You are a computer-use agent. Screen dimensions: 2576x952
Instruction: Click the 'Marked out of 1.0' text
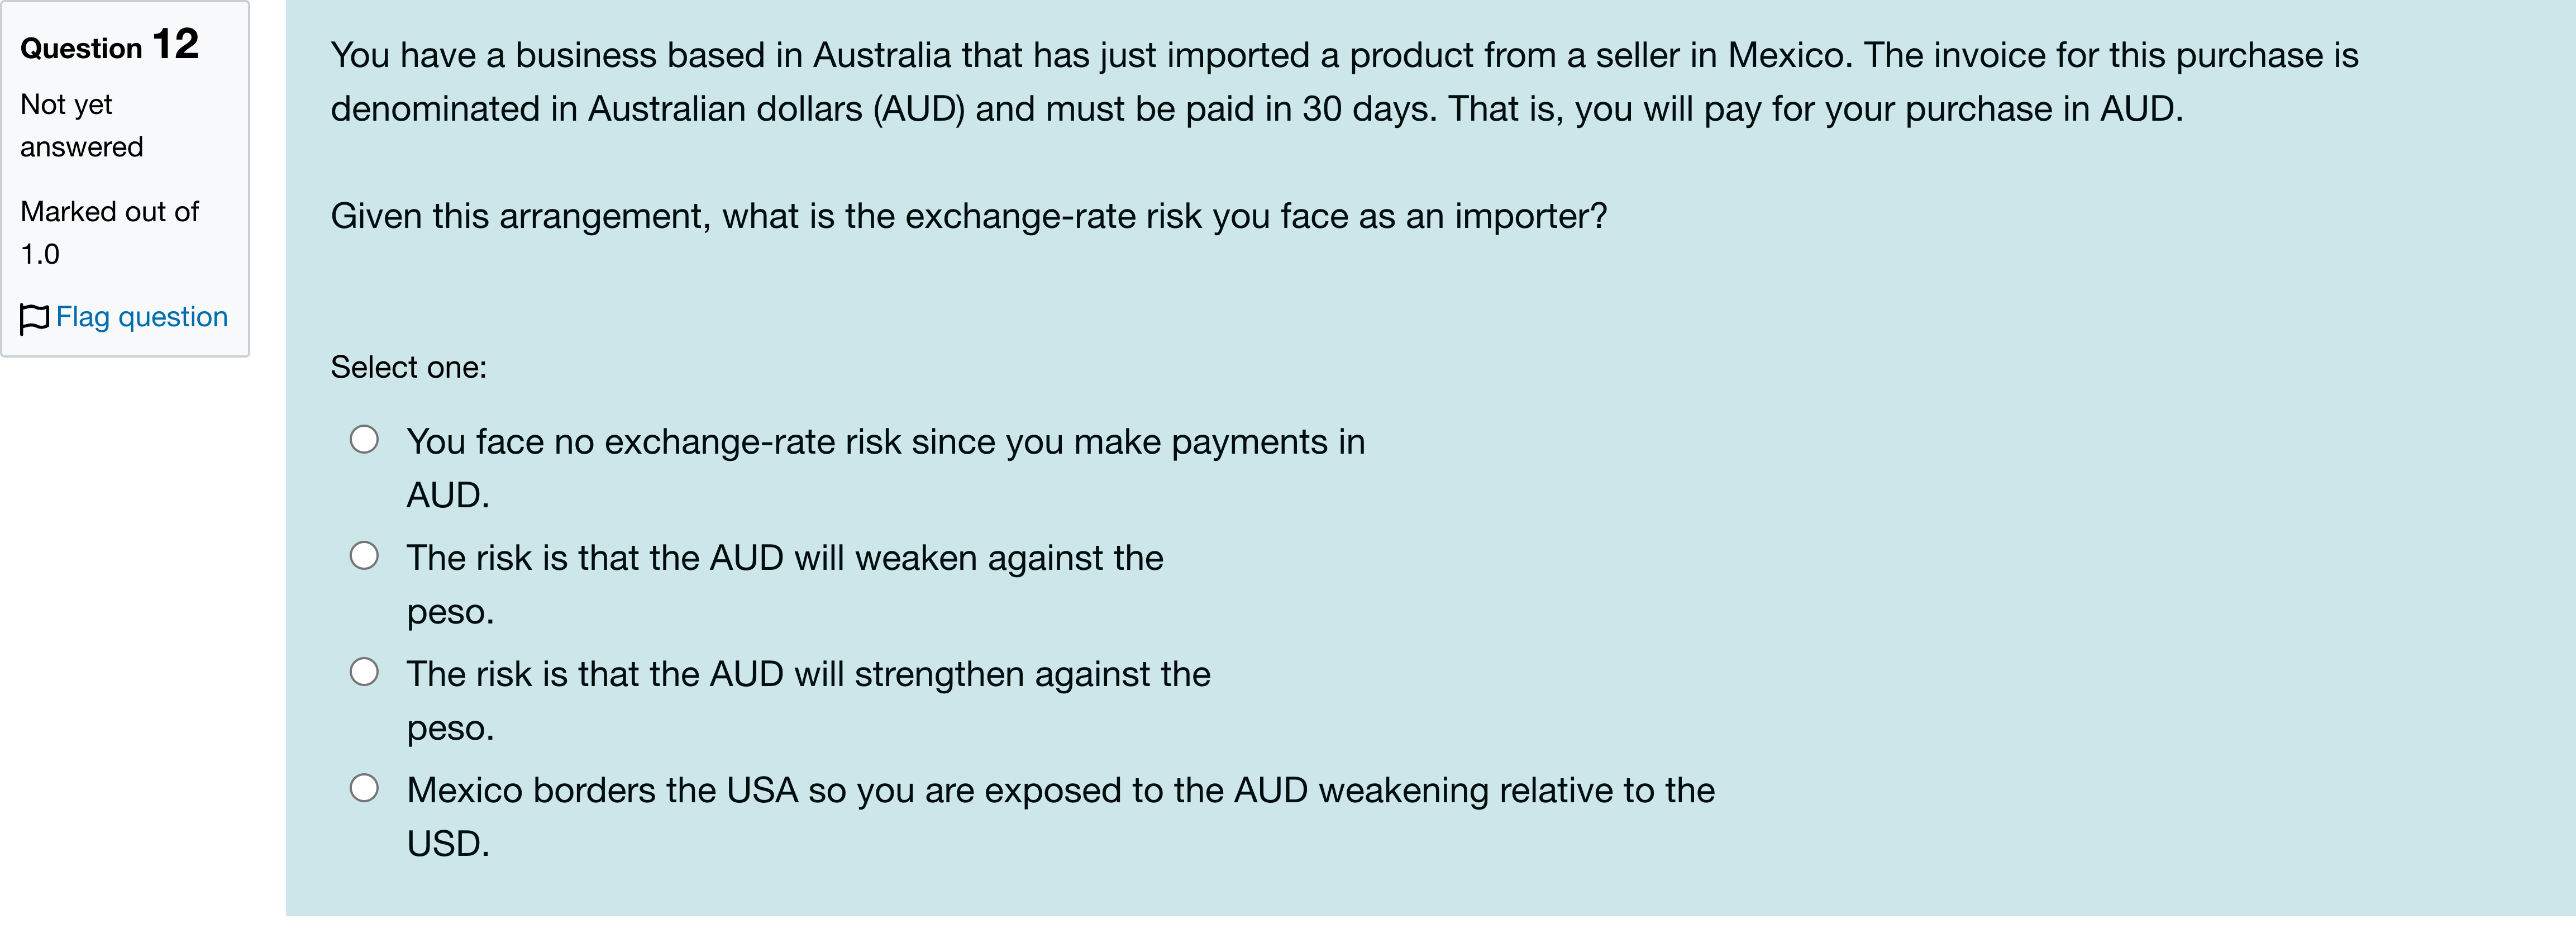point(109,233)
